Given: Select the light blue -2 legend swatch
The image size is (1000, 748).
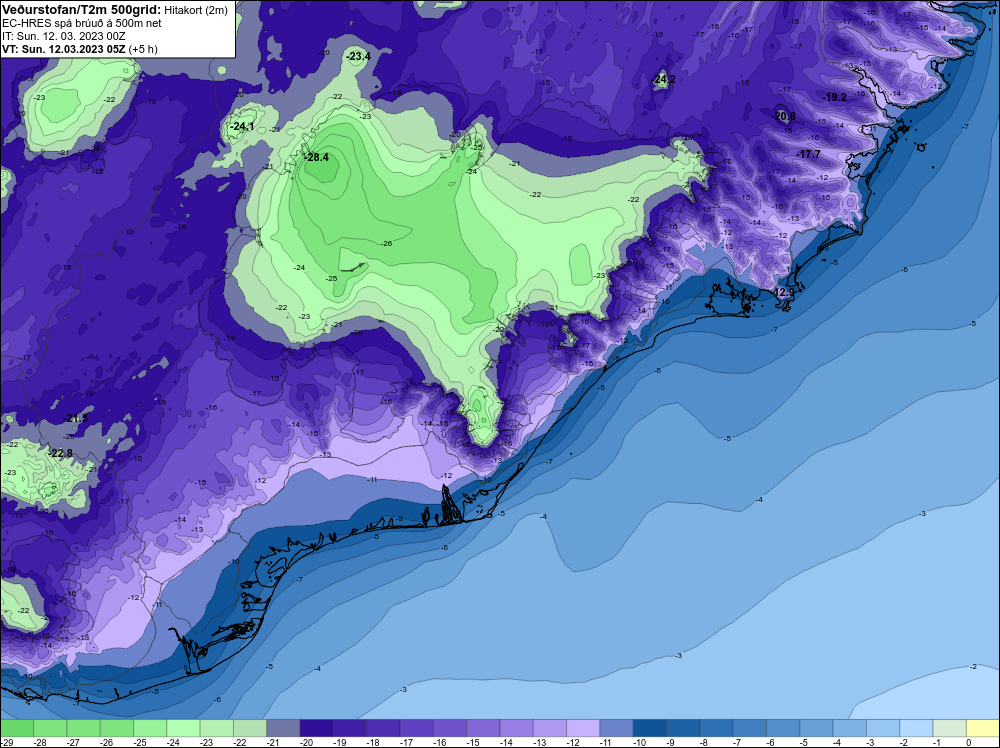Looking at the screenshot, I should [x=916, y=728].
